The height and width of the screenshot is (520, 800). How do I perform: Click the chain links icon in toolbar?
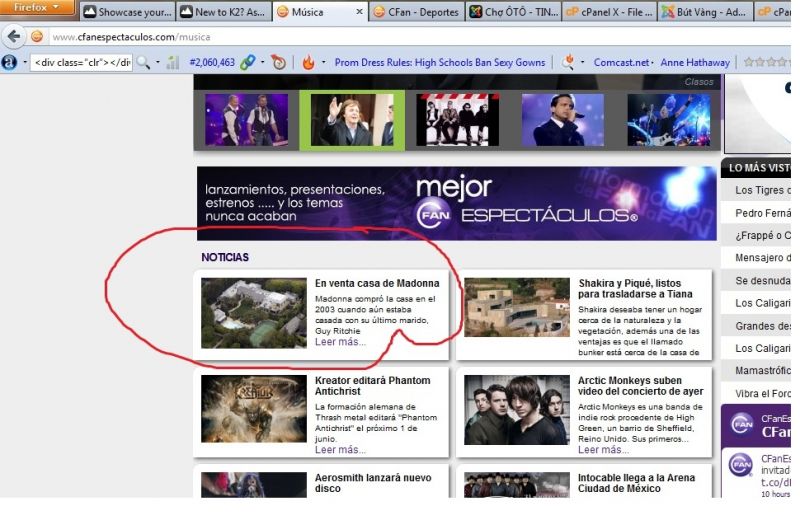[247, 62]
